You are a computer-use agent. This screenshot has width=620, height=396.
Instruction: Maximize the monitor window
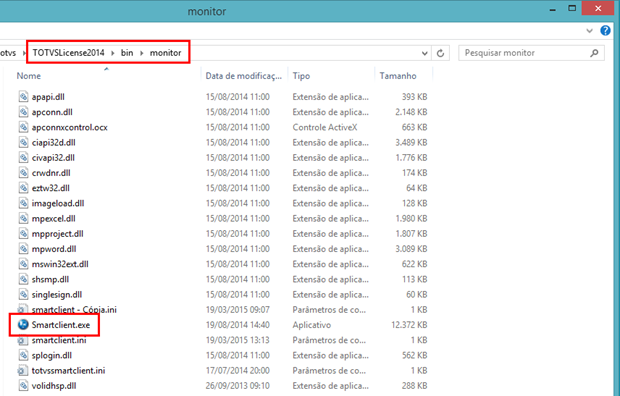point(572,8)
